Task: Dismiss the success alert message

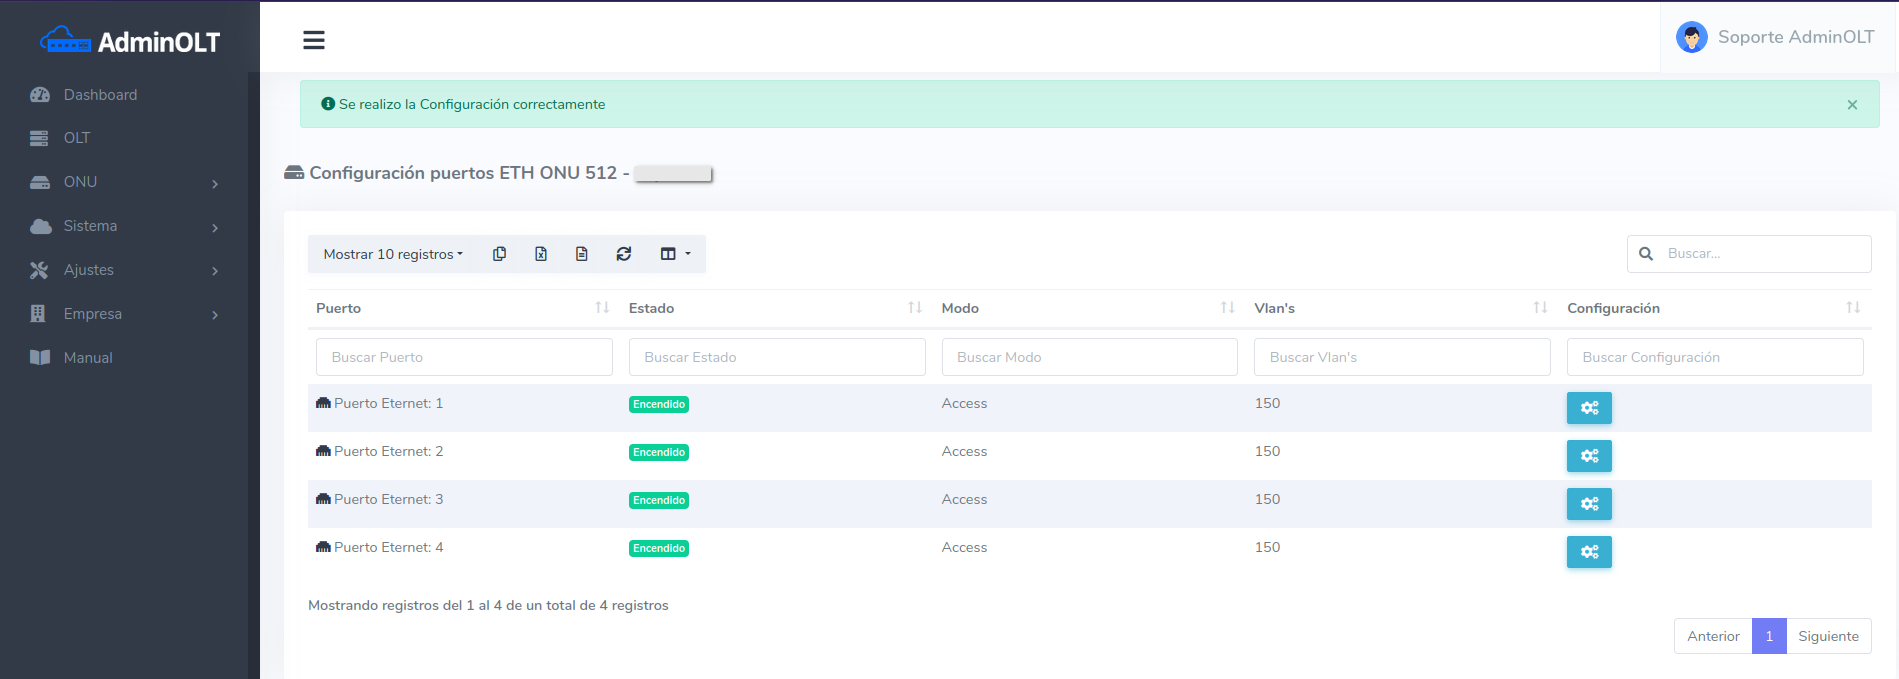Action: [1852, 105]
